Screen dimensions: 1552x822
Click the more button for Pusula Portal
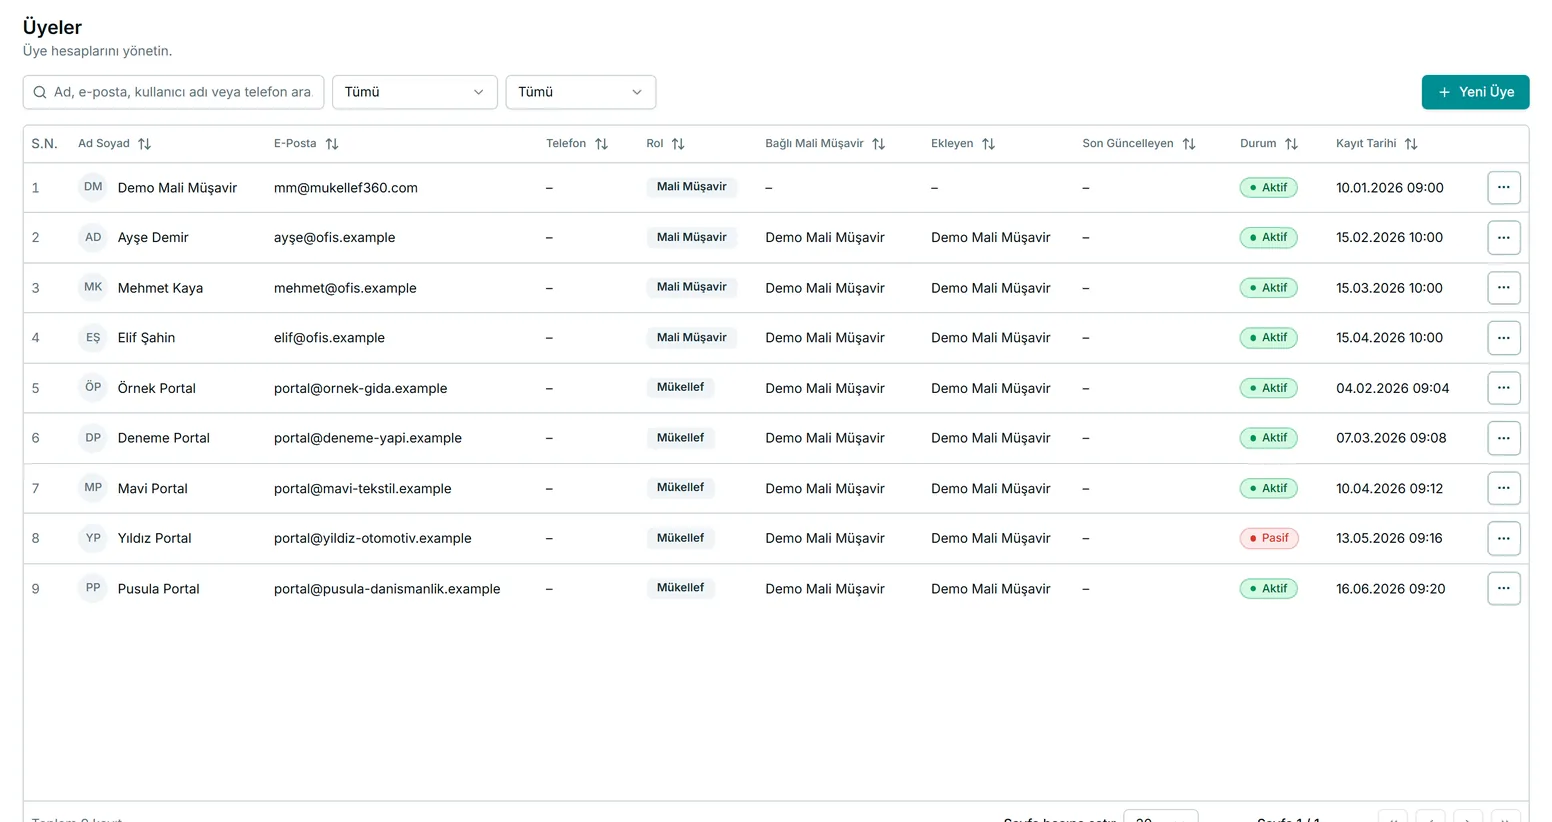click(x=1504, y=588)
